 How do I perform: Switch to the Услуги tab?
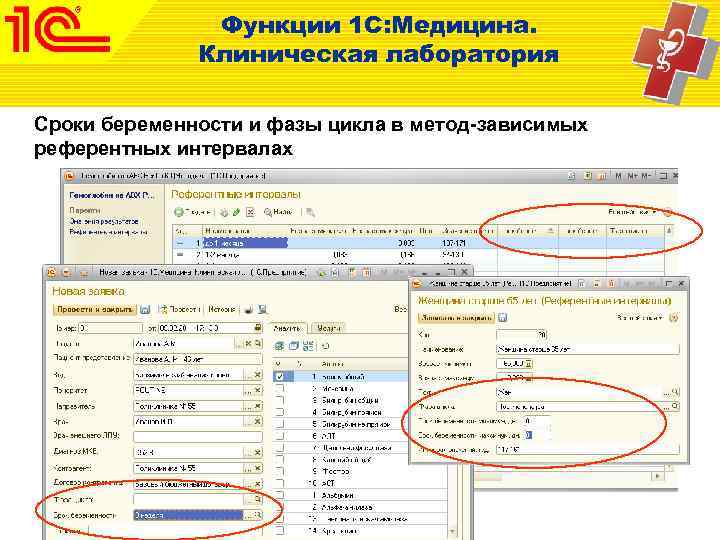(329, 328)
